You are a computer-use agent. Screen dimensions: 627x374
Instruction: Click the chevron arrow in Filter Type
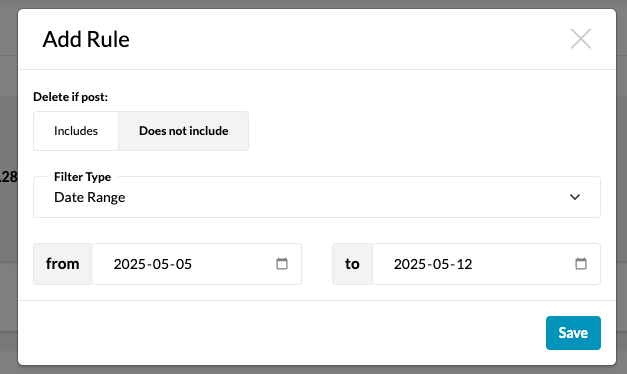tap(575, 197)
